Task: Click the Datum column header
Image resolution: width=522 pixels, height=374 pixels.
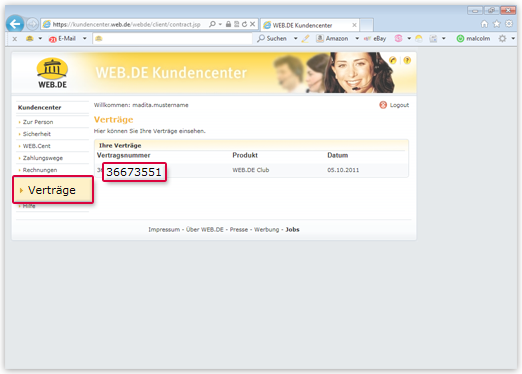Action: 338,155
